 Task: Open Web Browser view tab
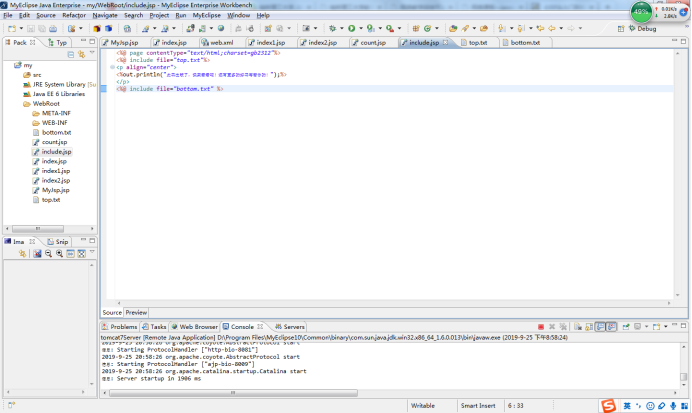pos(195,327)
